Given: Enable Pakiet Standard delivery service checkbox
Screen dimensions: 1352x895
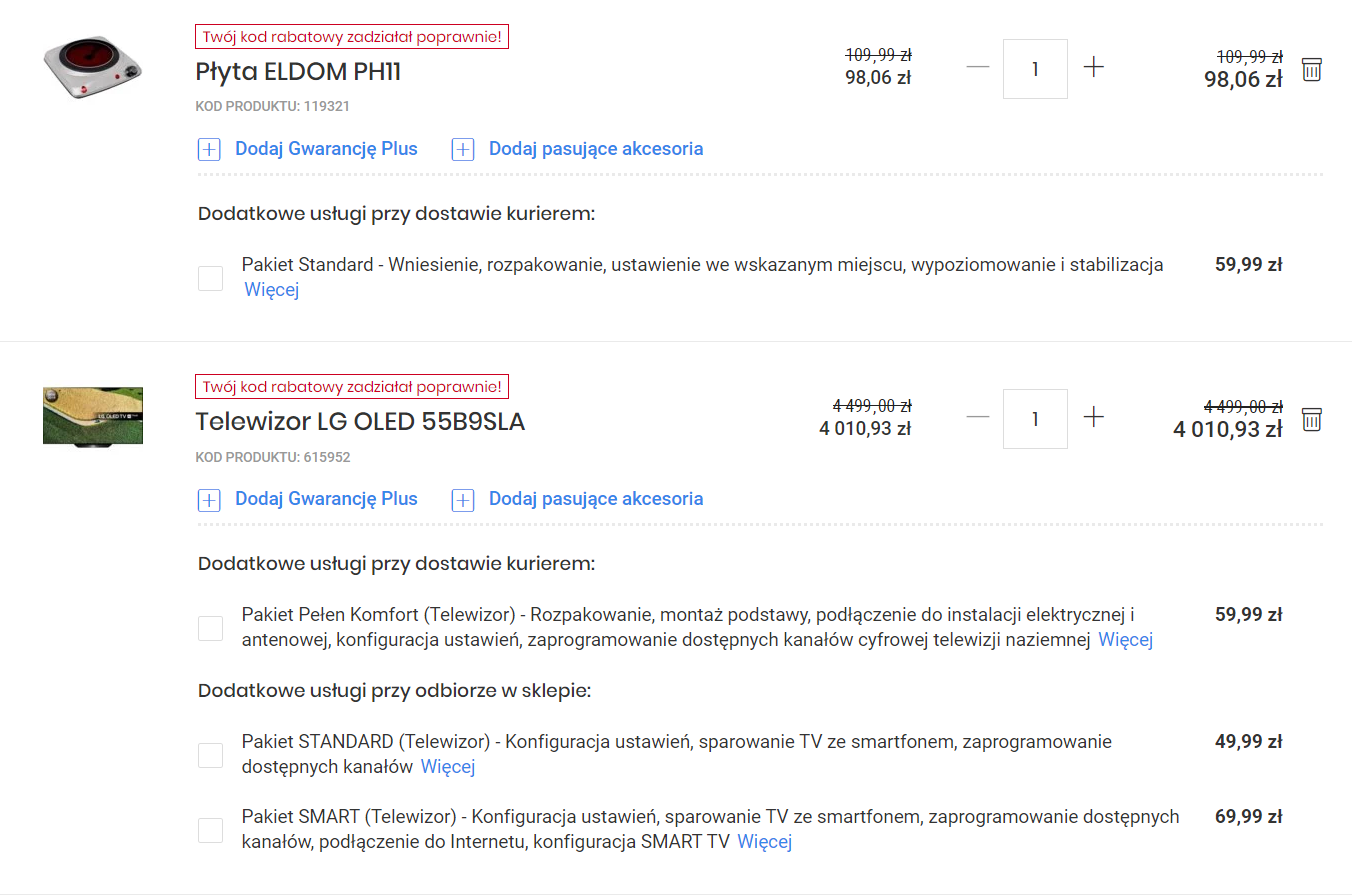Looking at the screenshot, I should pyautogui.click(x=210, y=278).
